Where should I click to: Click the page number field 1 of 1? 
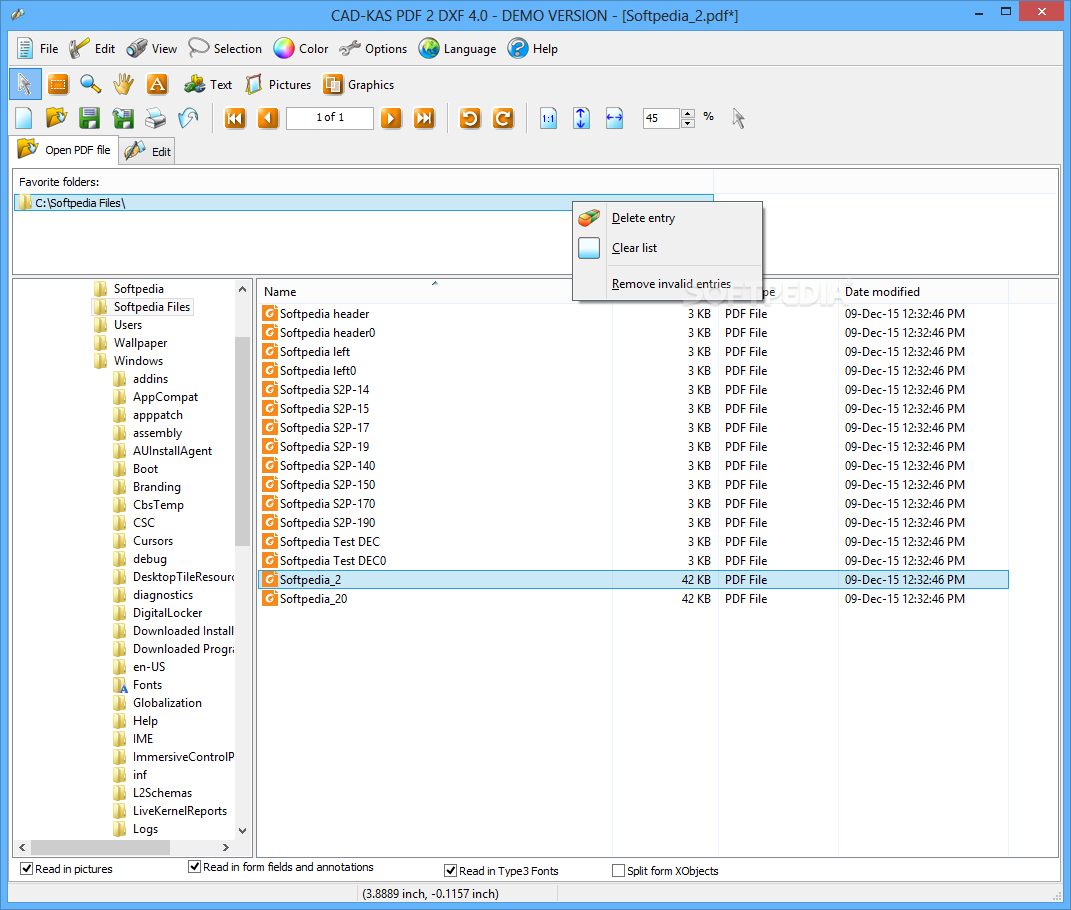click(330, 118)
